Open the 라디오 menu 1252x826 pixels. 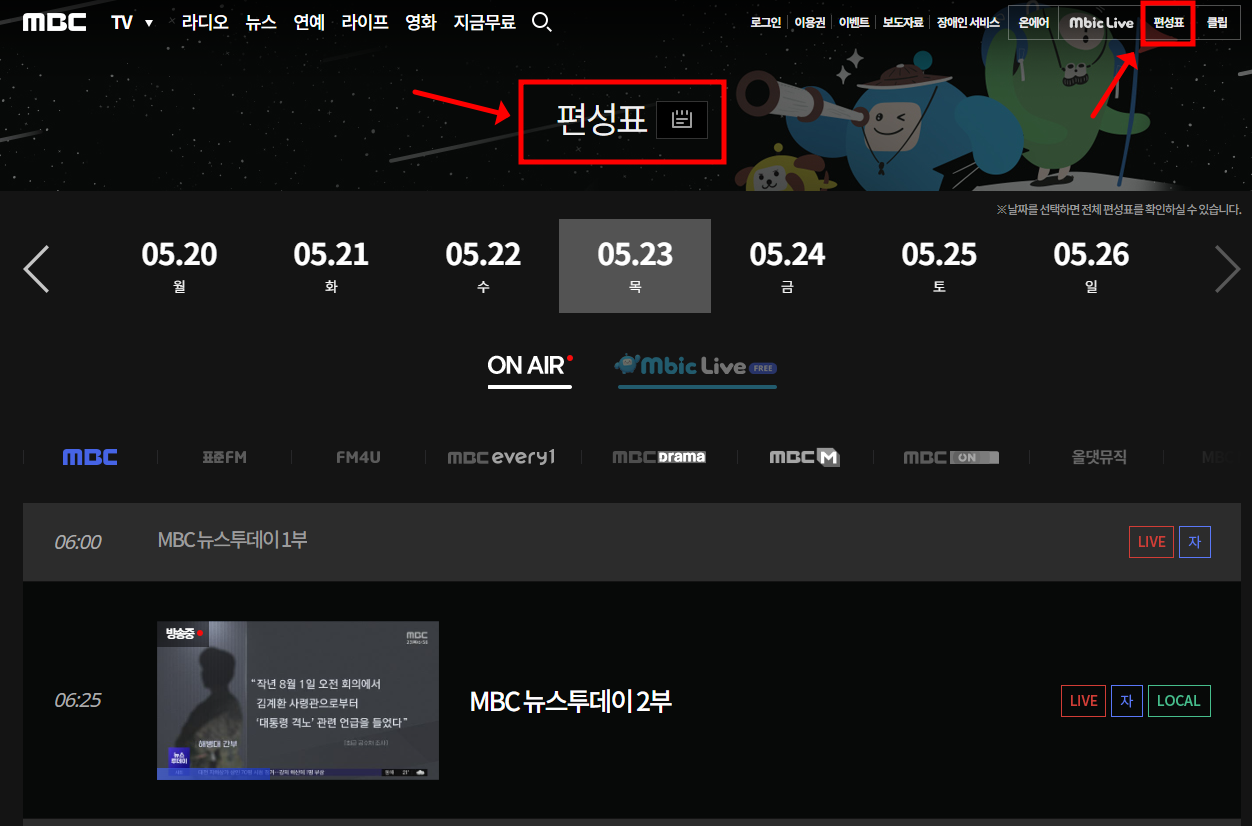click(205, 22)
